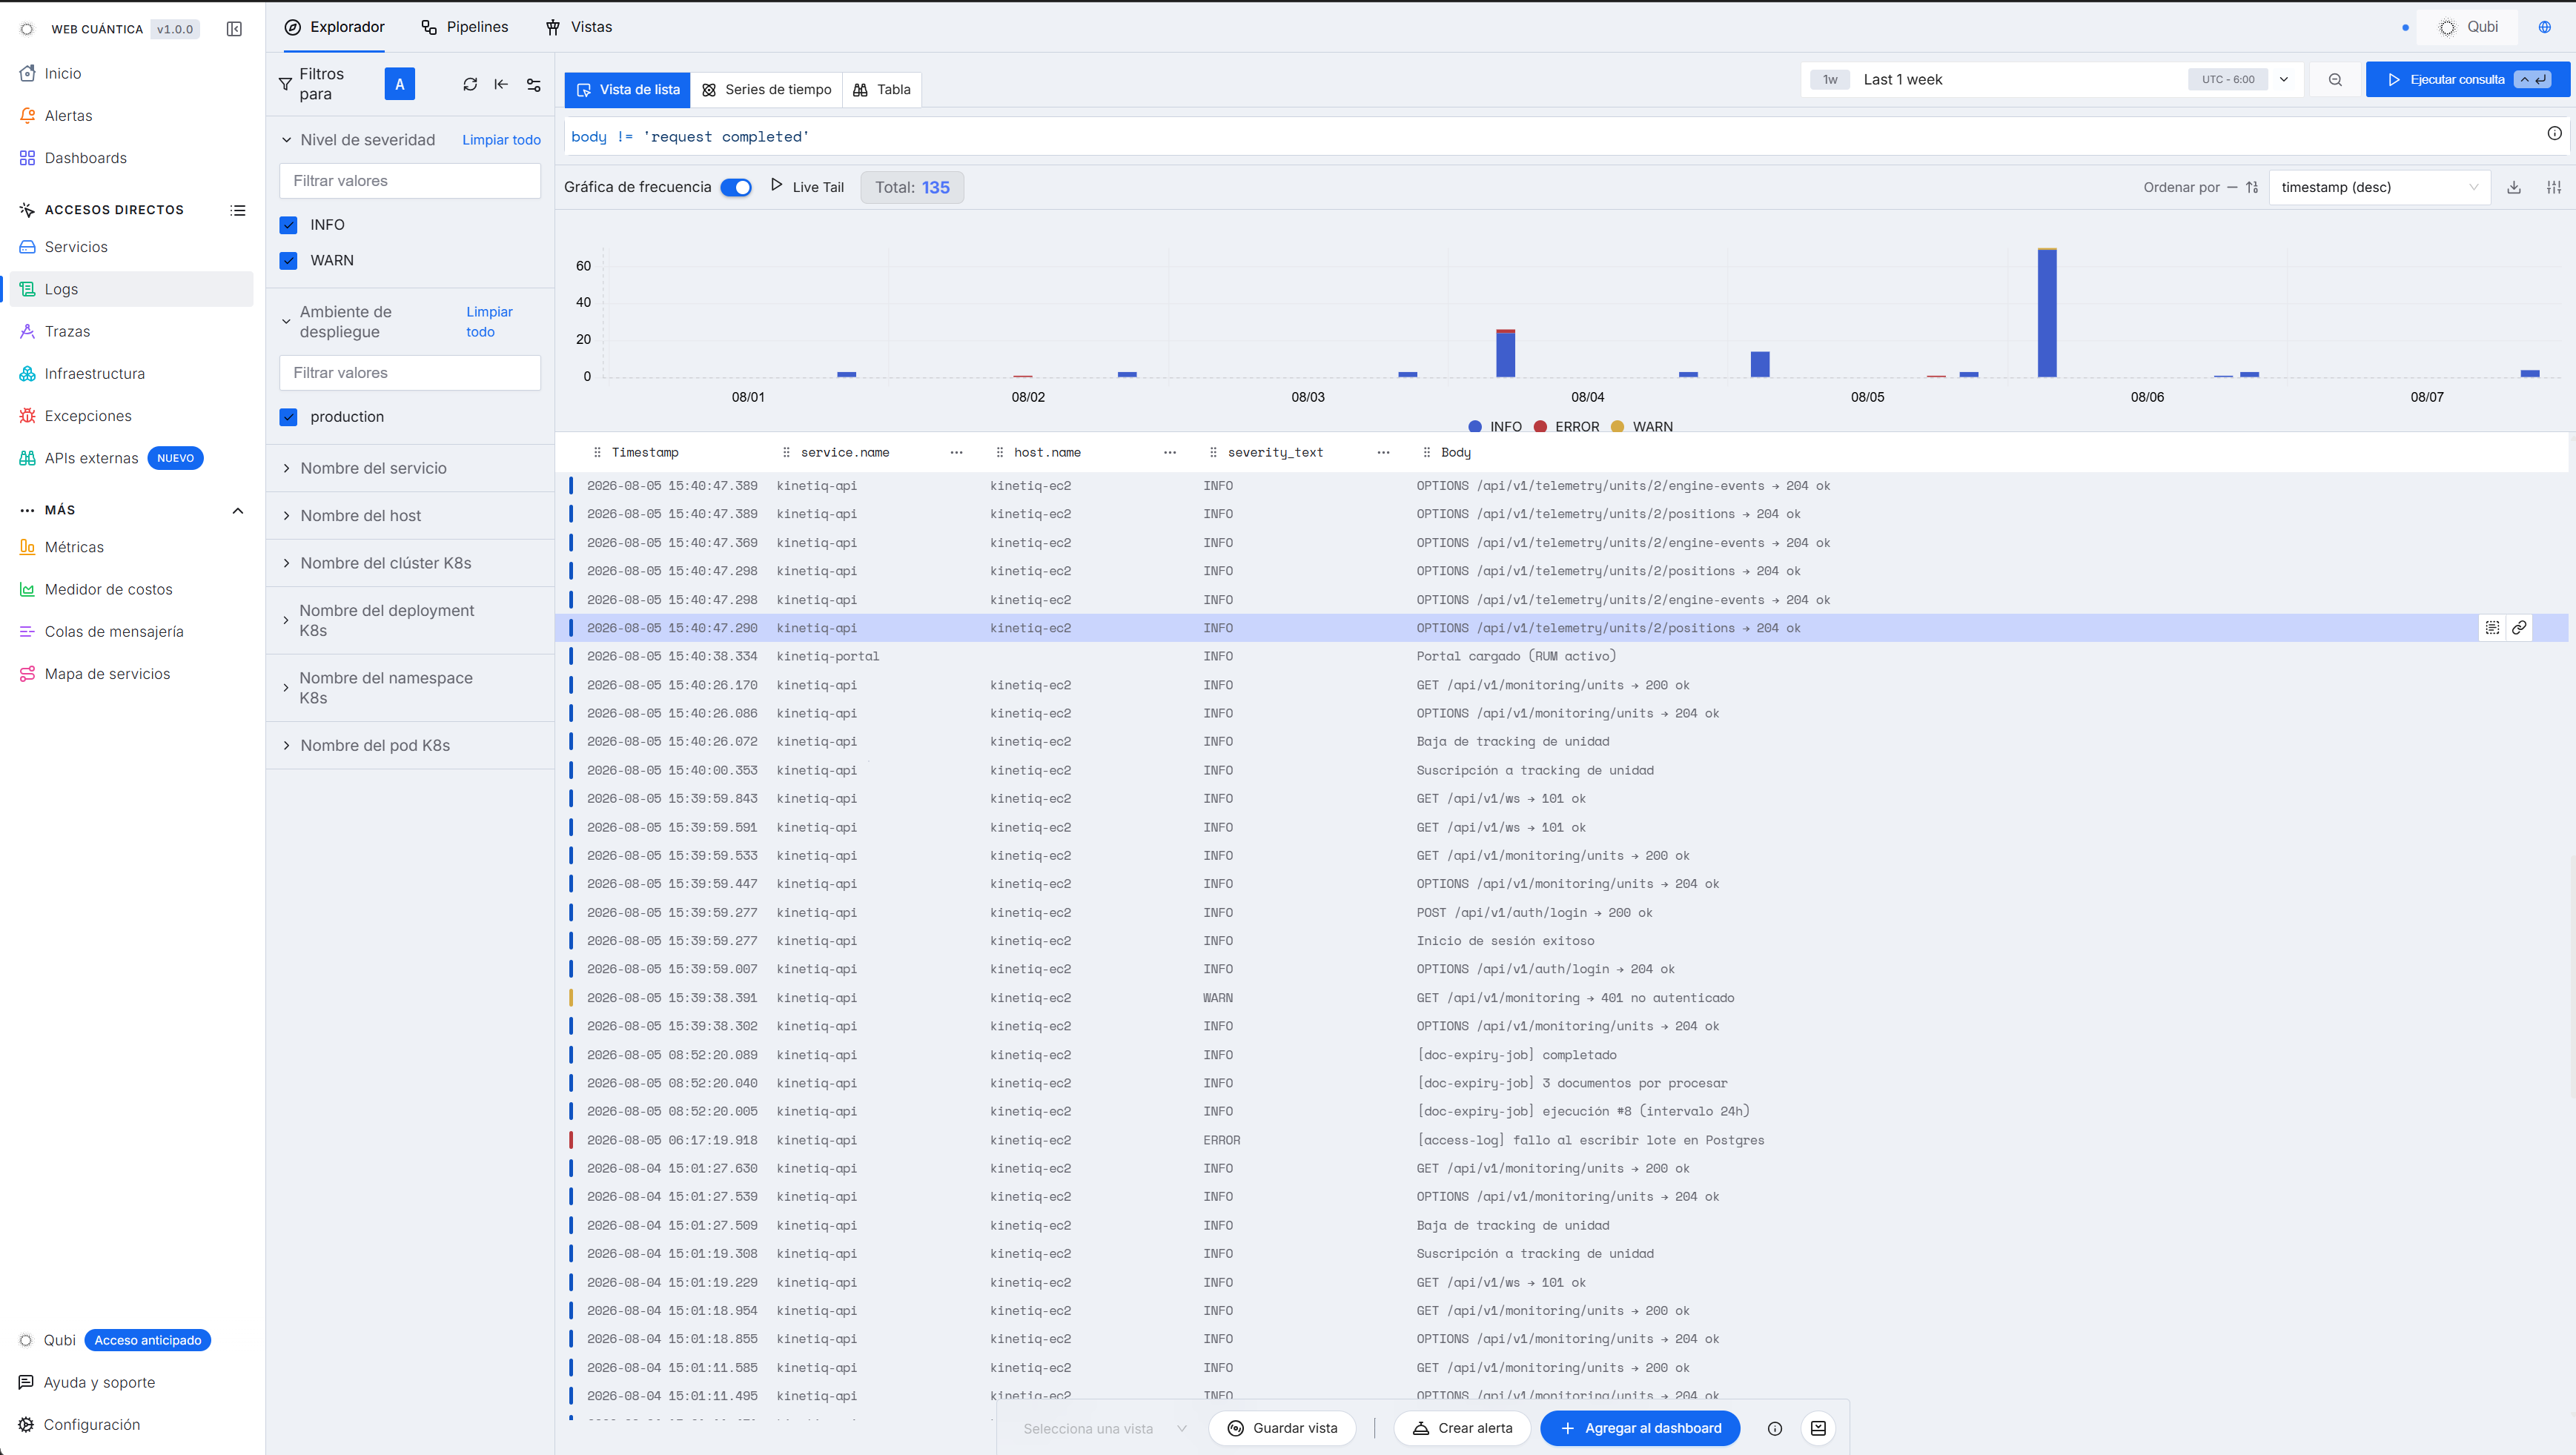Go to Dashboards in sidebar
The image size is (2576, 1455).
86,158
